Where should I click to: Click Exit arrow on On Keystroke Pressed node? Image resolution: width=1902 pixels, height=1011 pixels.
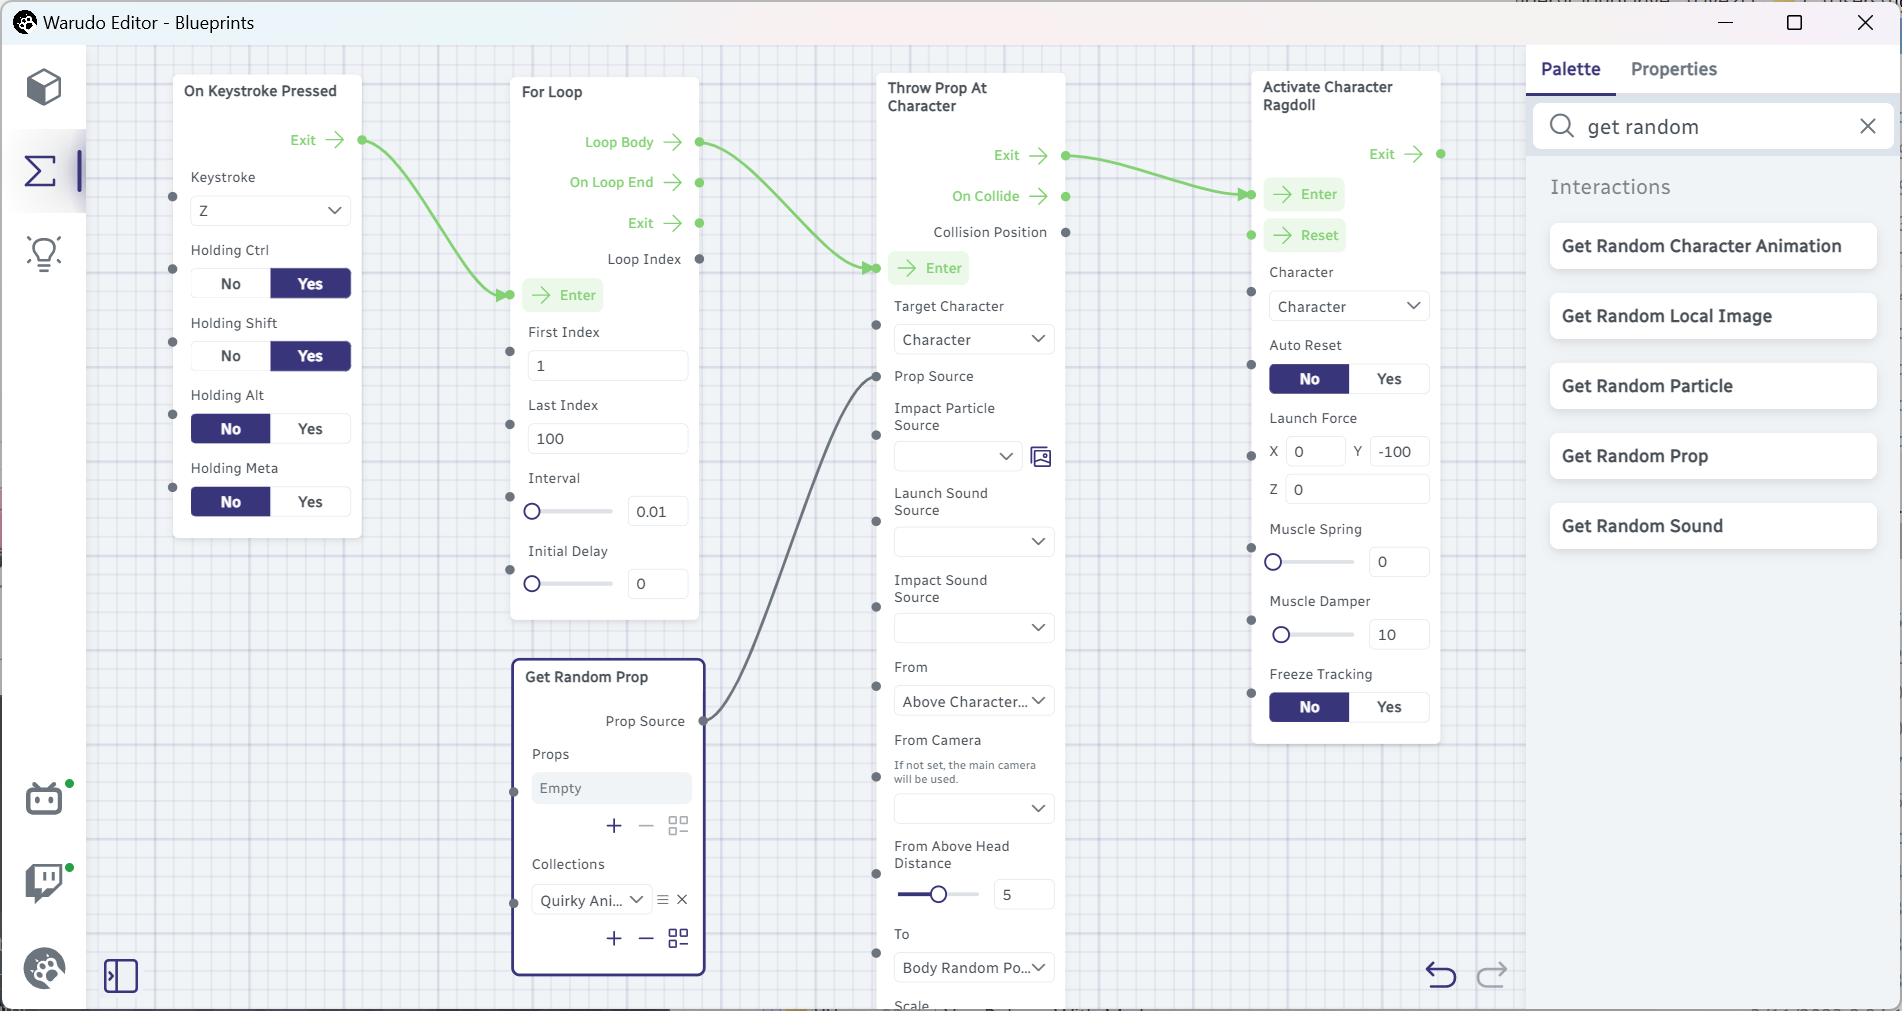click(335, 140)
